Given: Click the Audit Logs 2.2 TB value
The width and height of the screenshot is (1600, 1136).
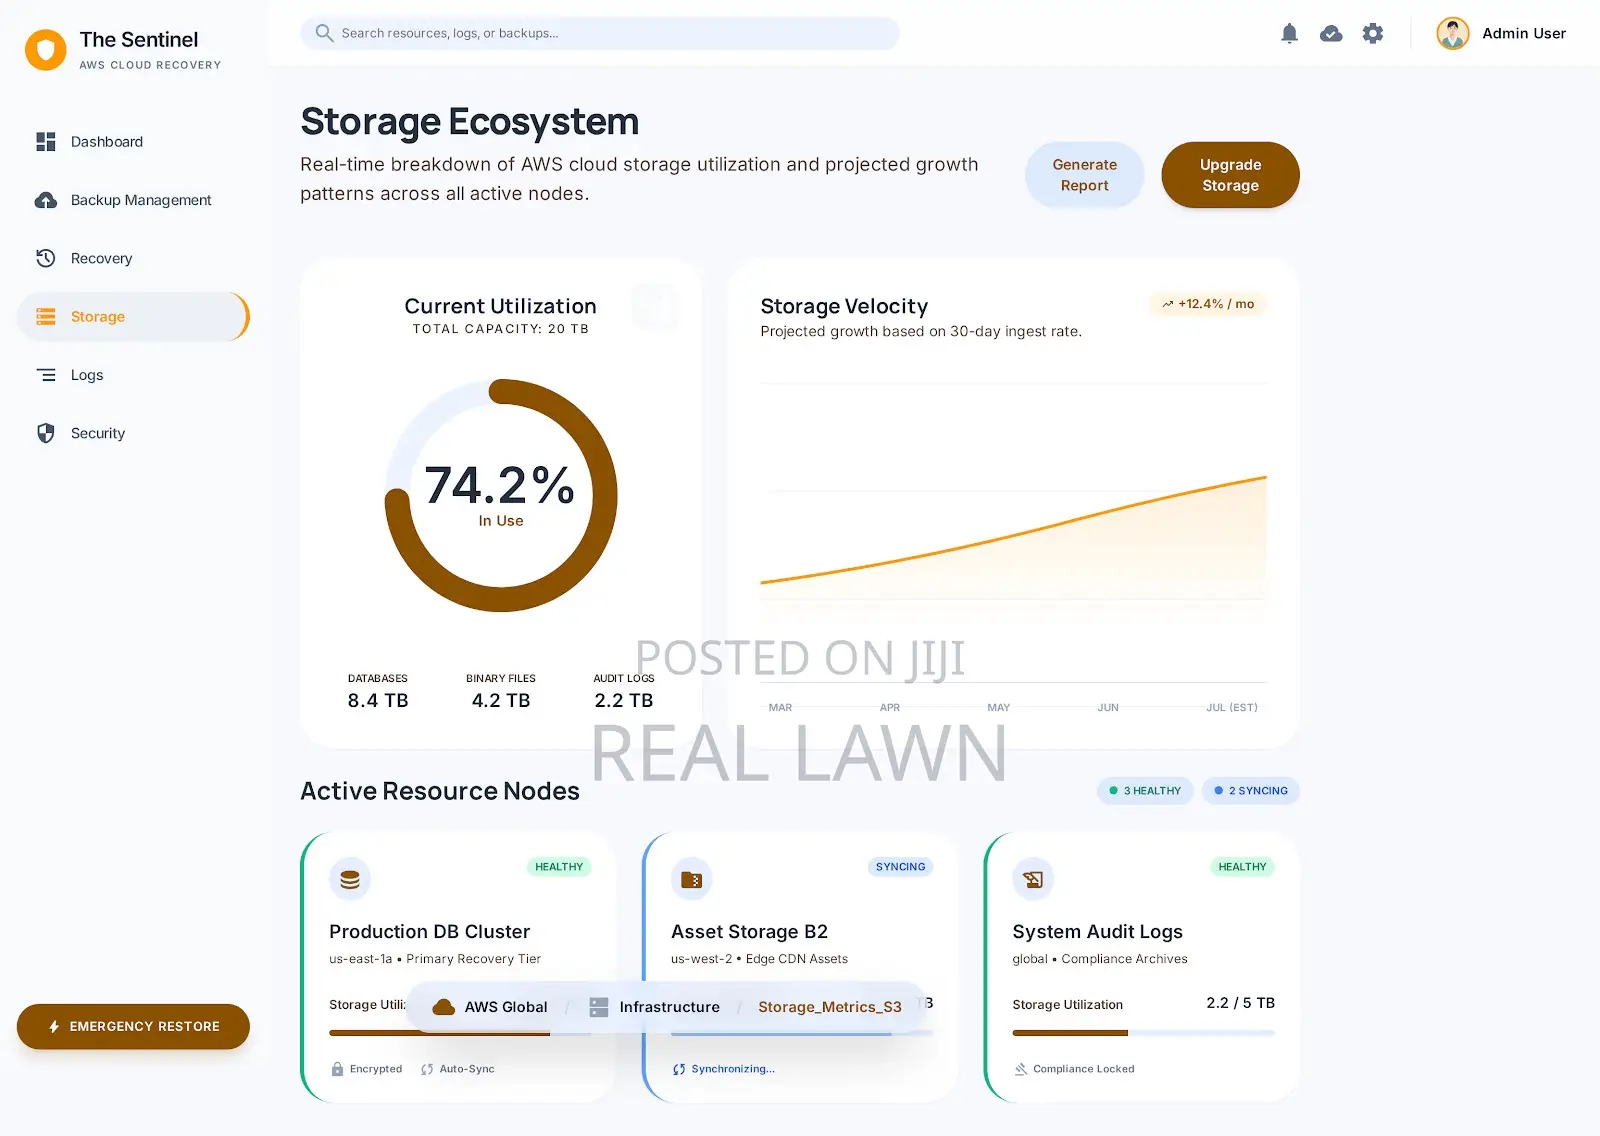Looking at the screenshot, I should coord(624,701).
